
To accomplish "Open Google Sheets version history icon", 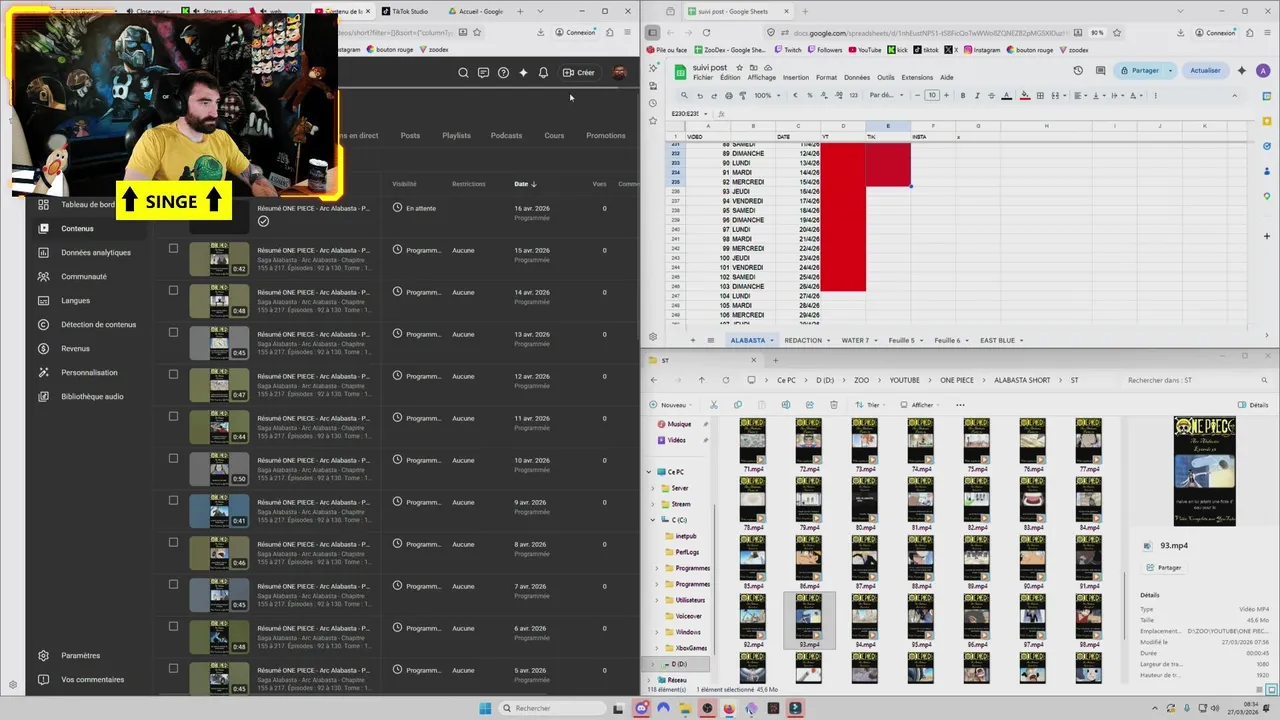I will point(1078,71).
